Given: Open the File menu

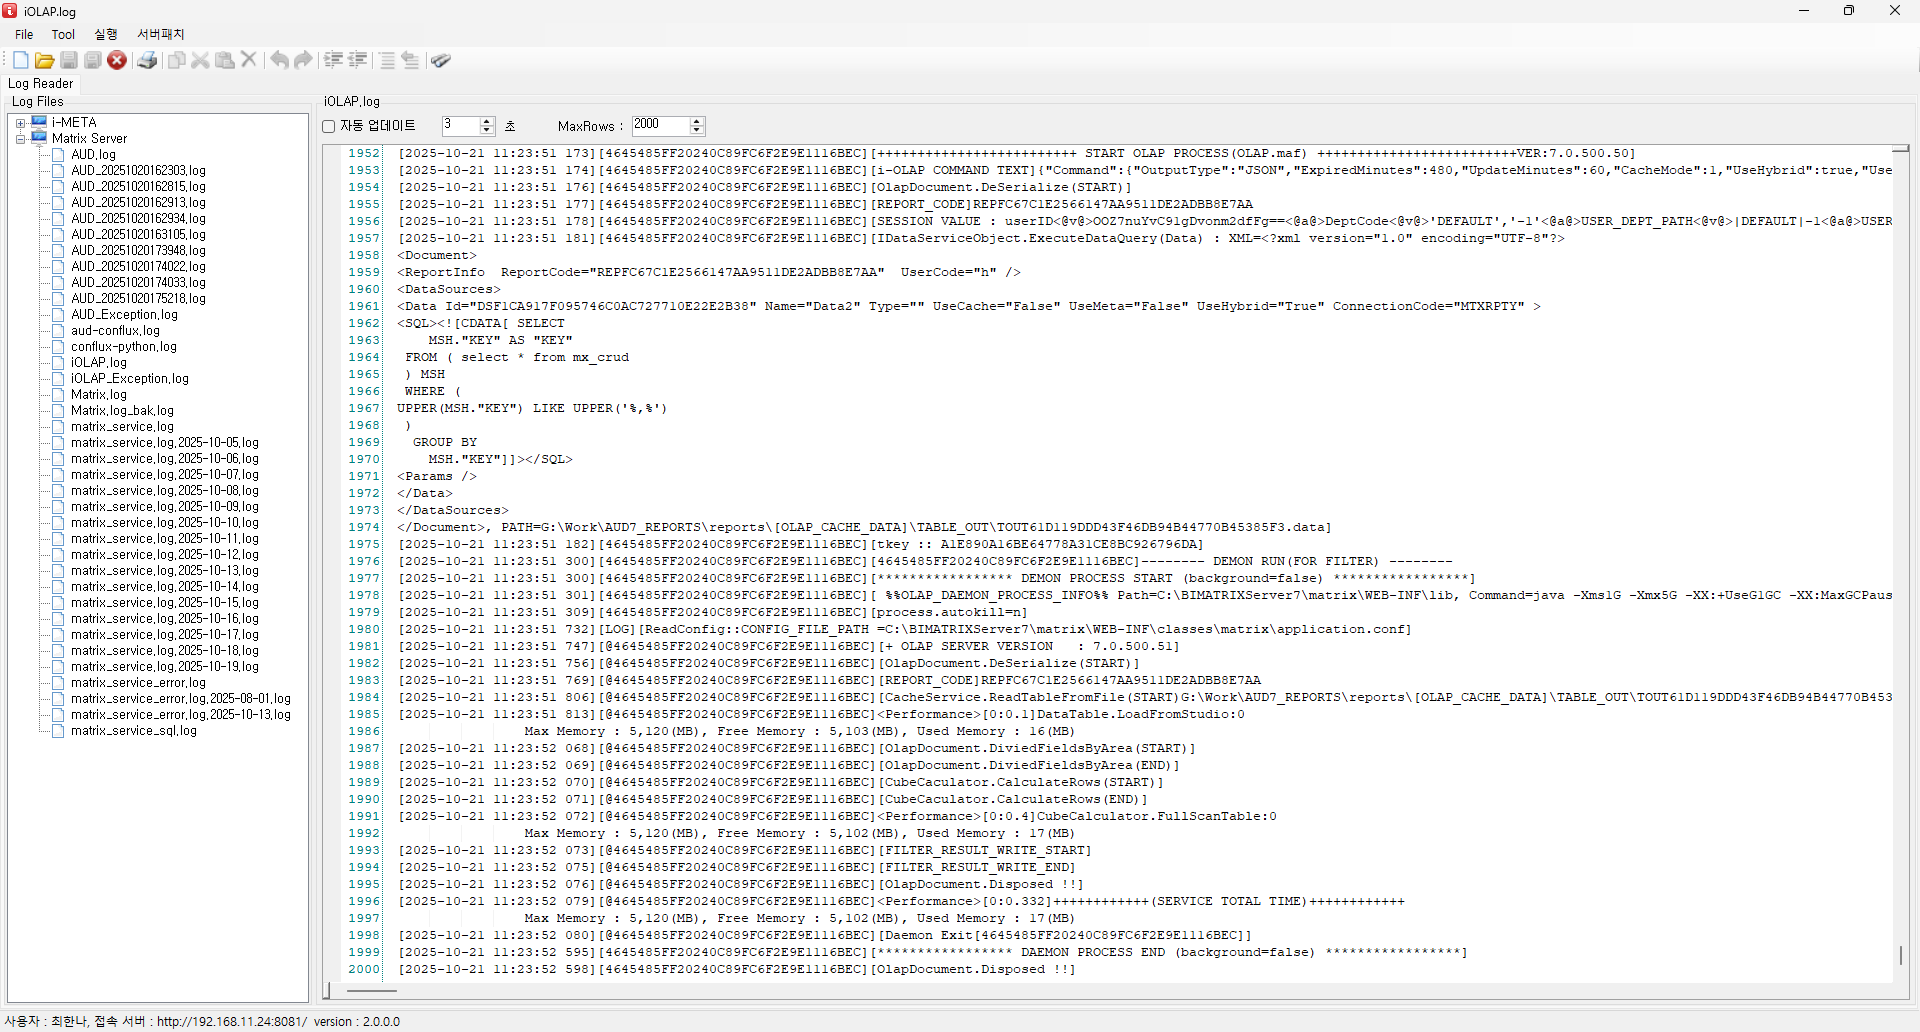Looking at the screenshot, I should point(24,34).
